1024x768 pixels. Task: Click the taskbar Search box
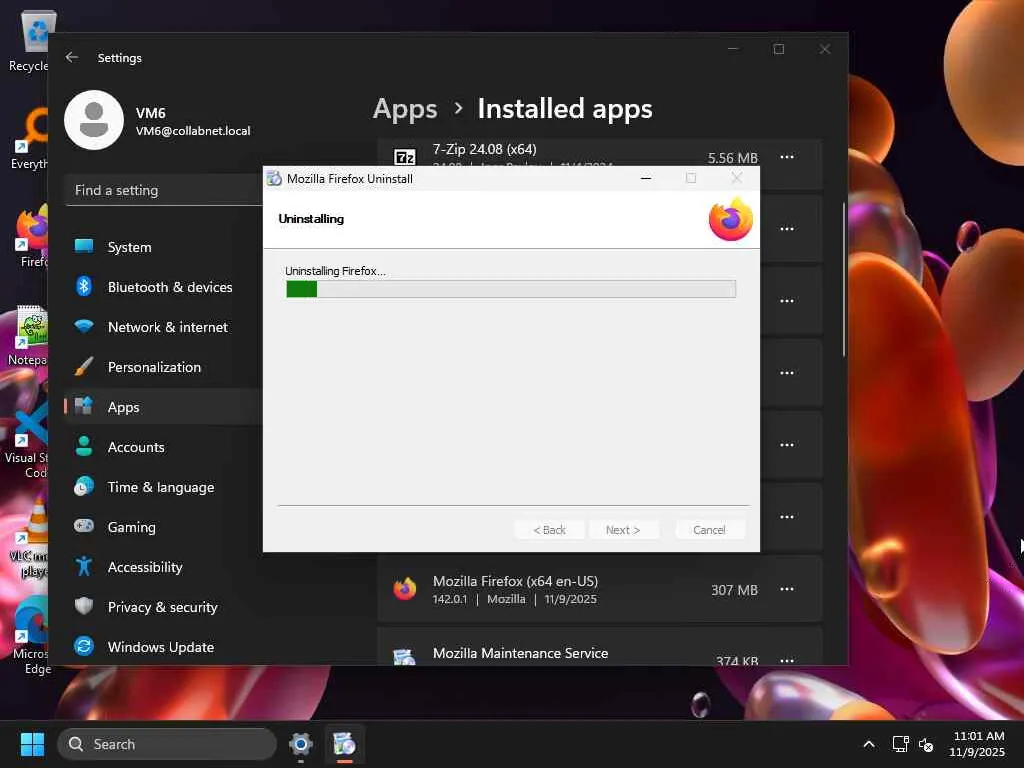pos(167,744)
